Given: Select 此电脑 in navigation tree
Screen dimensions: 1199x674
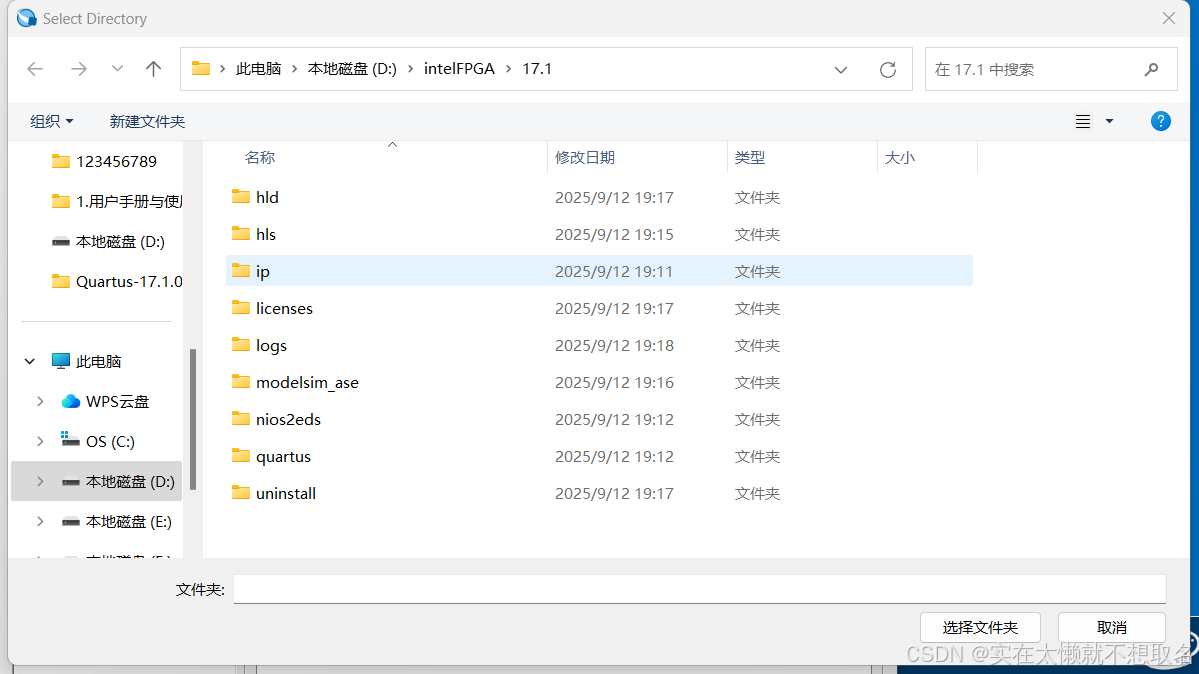Looking at the screenshot, I should [x=99, y=361].
